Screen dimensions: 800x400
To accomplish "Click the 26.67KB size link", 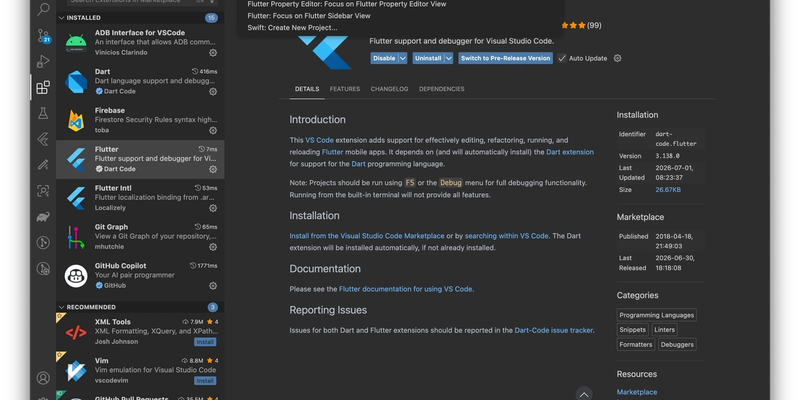I will [668, 190].
